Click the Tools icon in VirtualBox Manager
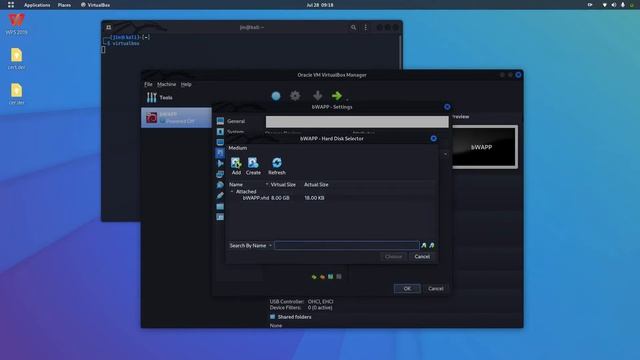The image size is (640, 360). 152,97
